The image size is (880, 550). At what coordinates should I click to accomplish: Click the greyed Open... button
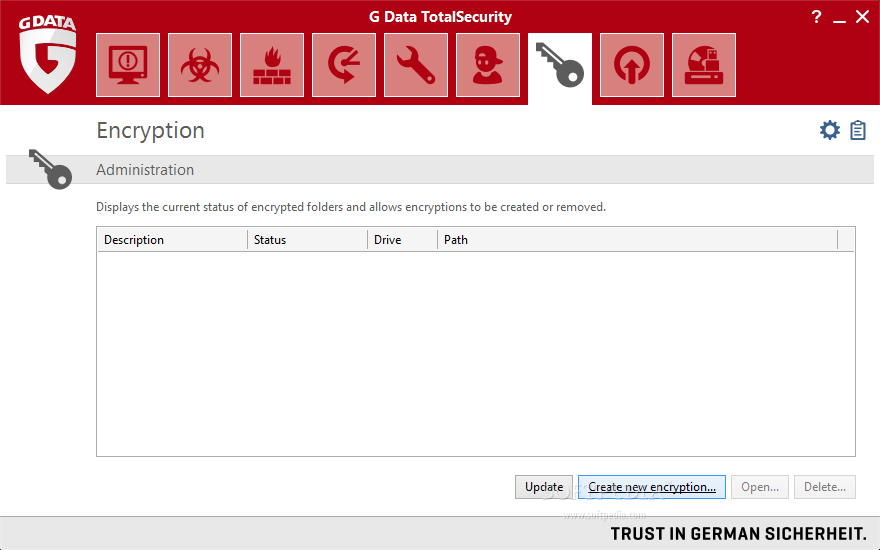pyautogui.click(x=760, y=487)
